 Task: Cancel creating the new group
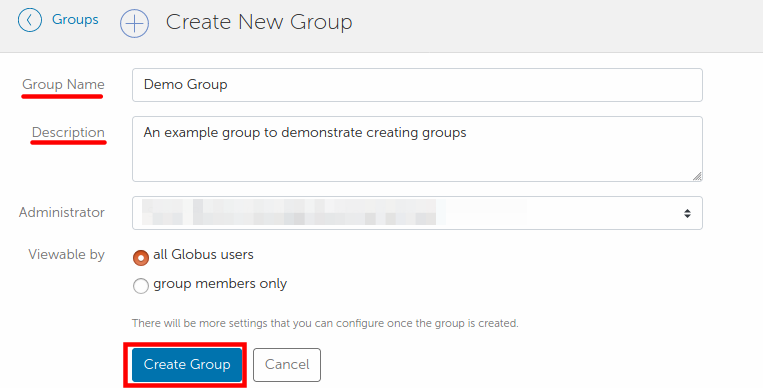pyautogui.click(x=287, y=365)
